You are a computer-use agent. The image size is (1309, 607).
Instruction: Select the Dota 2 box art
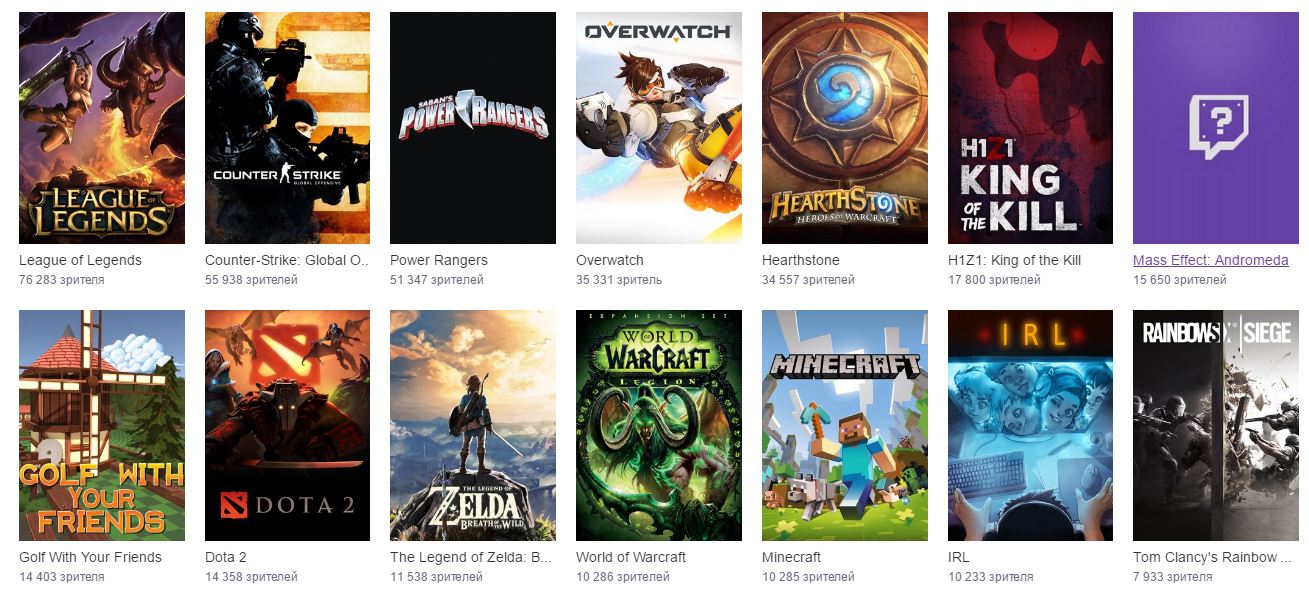287,425
